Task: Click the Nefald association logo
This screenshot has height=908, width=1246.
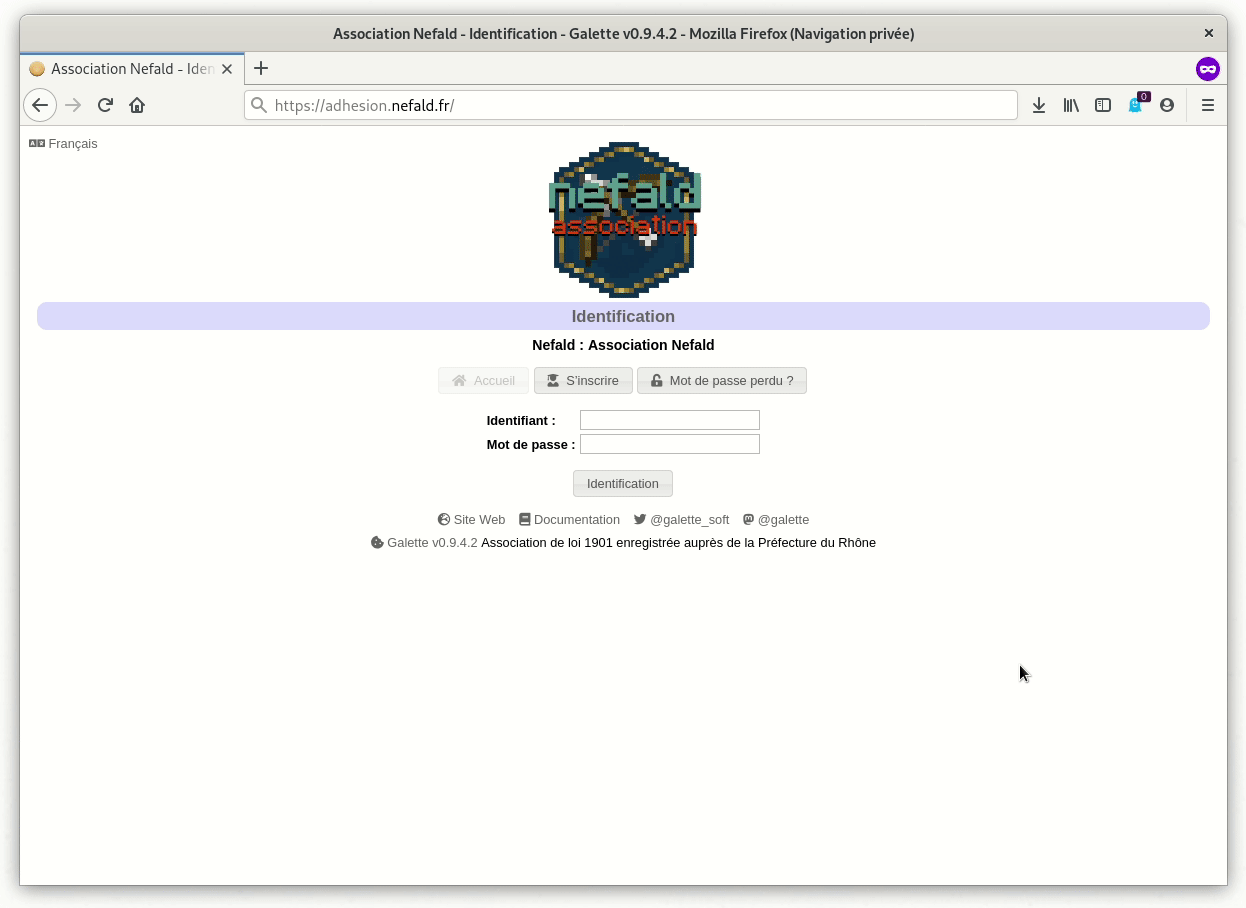Action: coord(625,219)
